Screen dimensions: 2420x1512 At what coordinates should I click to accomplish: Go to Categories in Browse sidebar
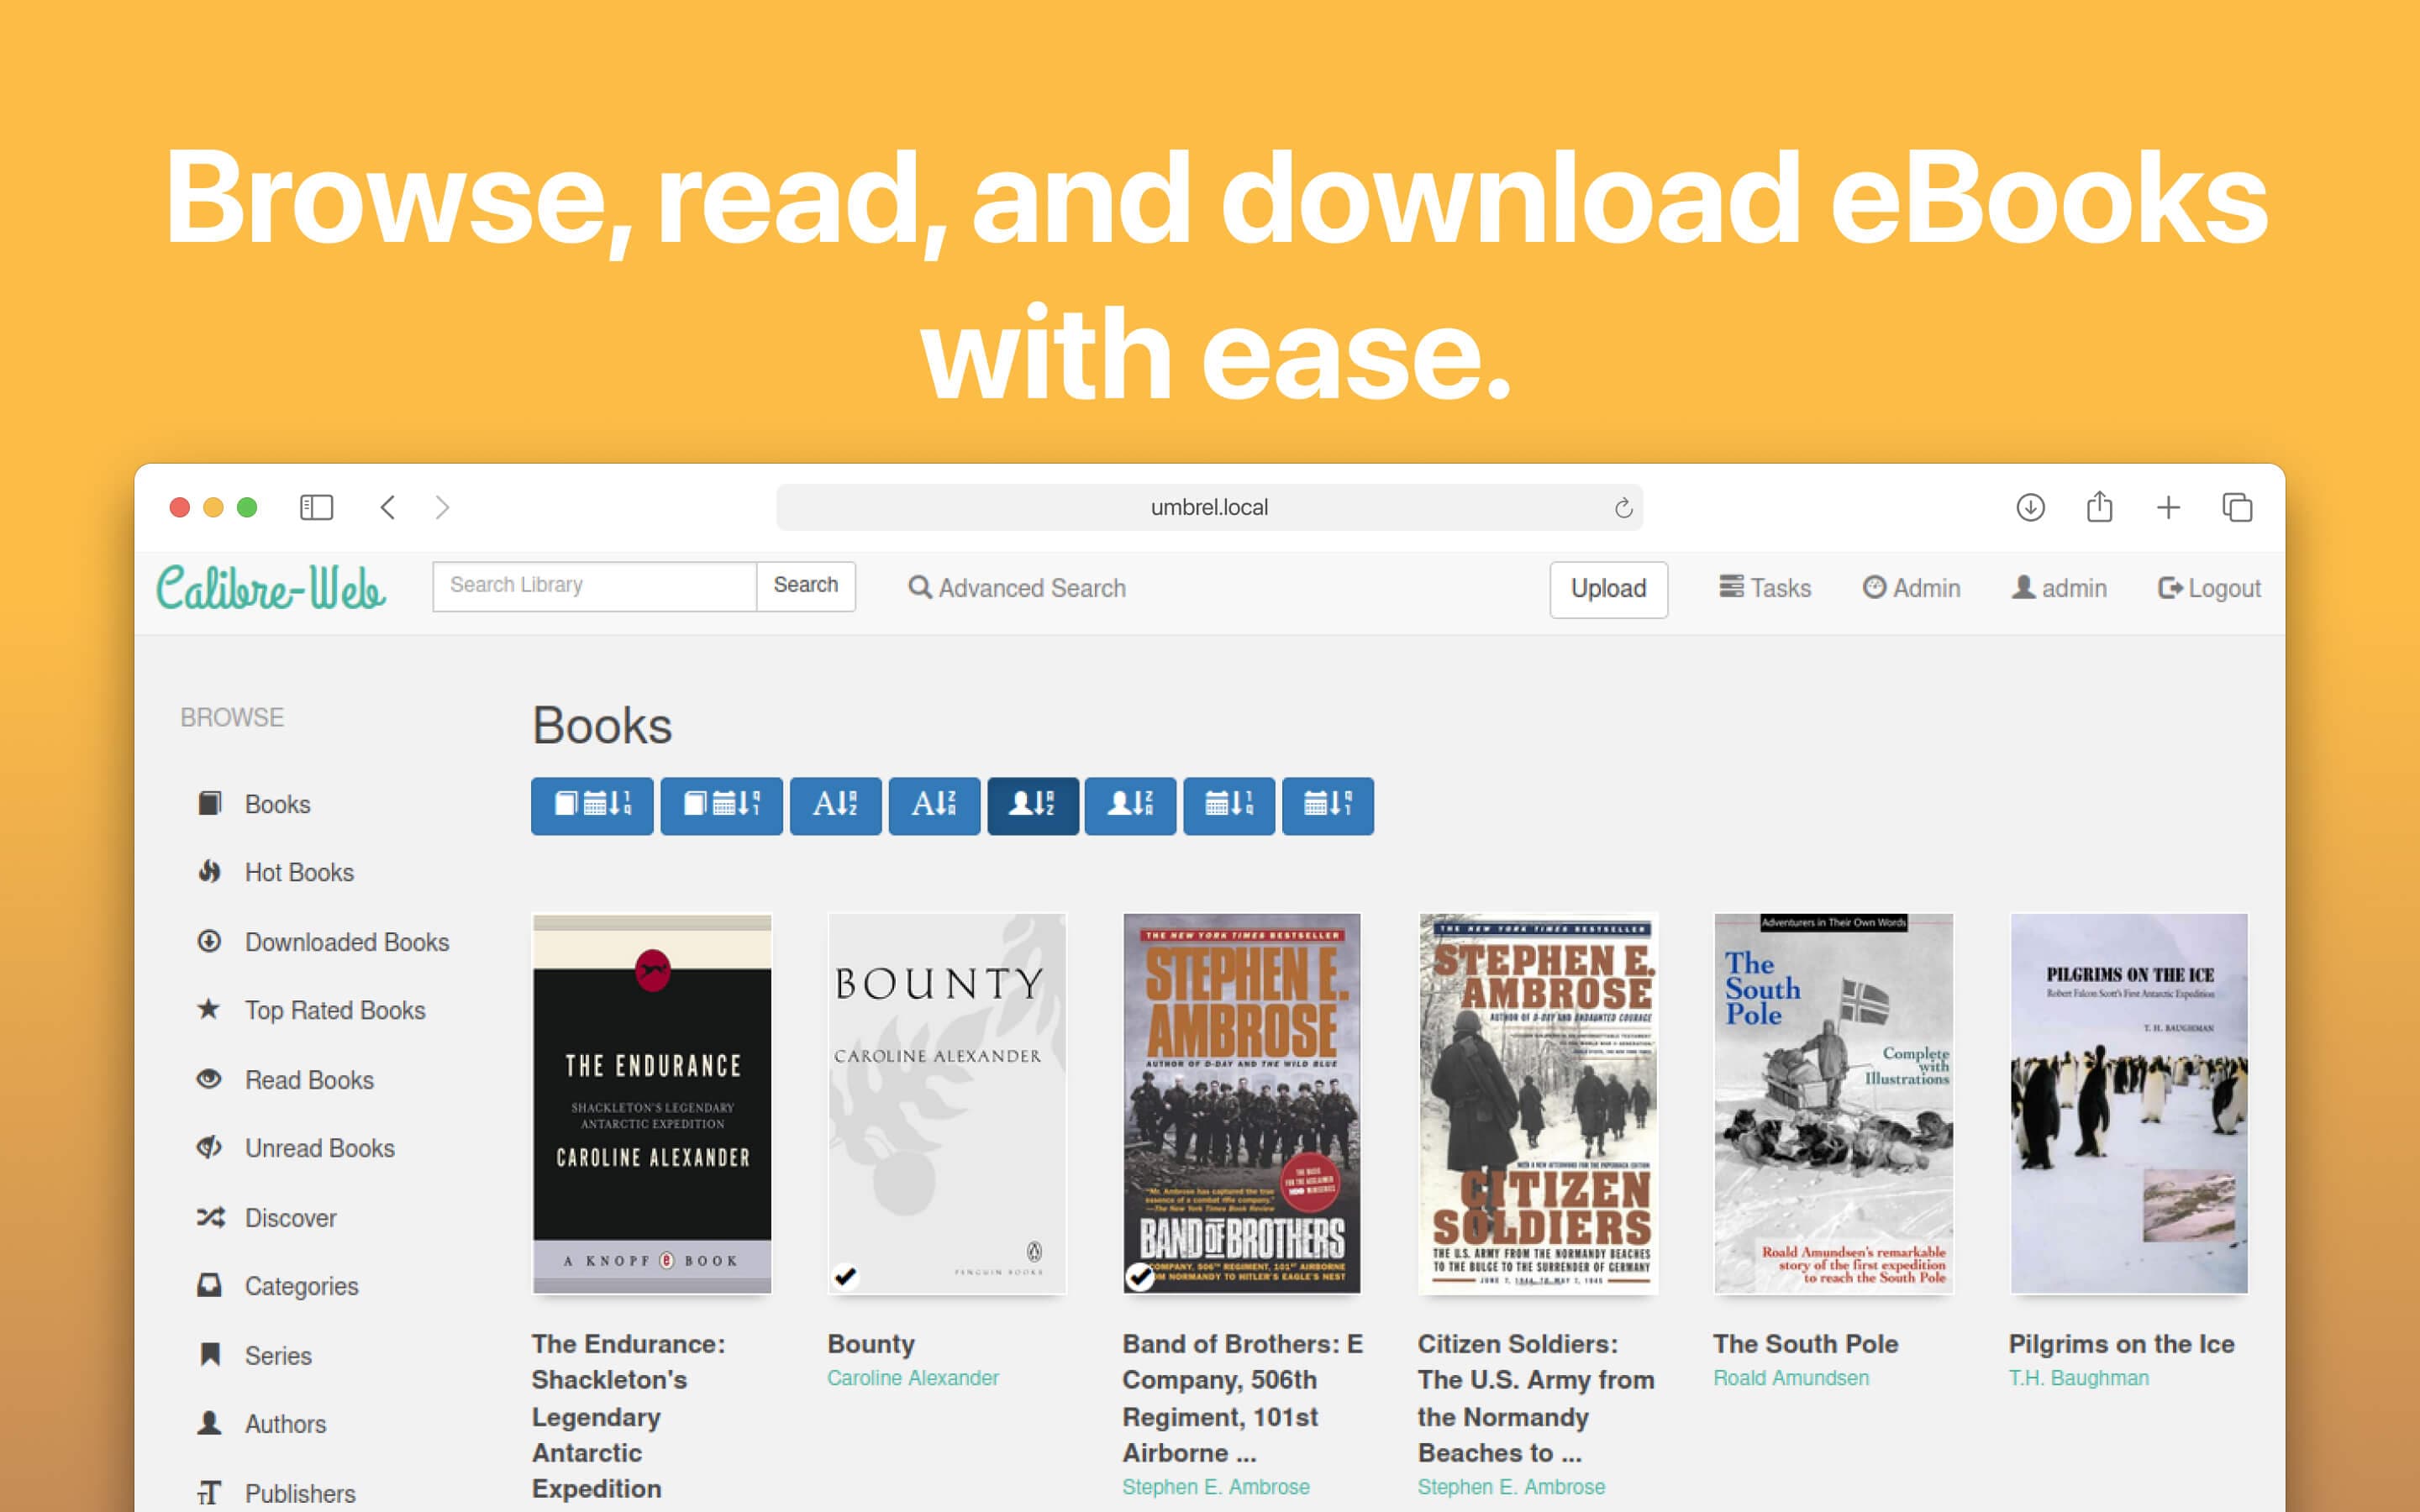pos(301,1286)
